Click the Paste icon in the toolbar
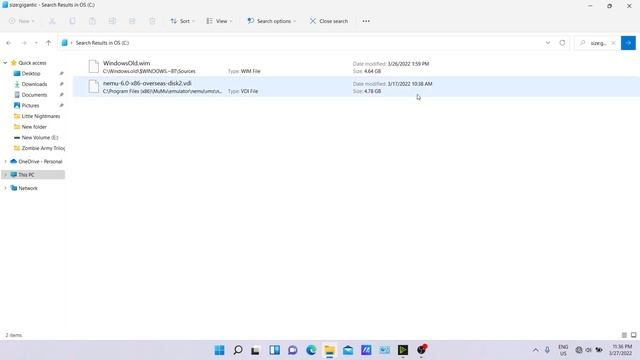 click(x=92, y=21)
